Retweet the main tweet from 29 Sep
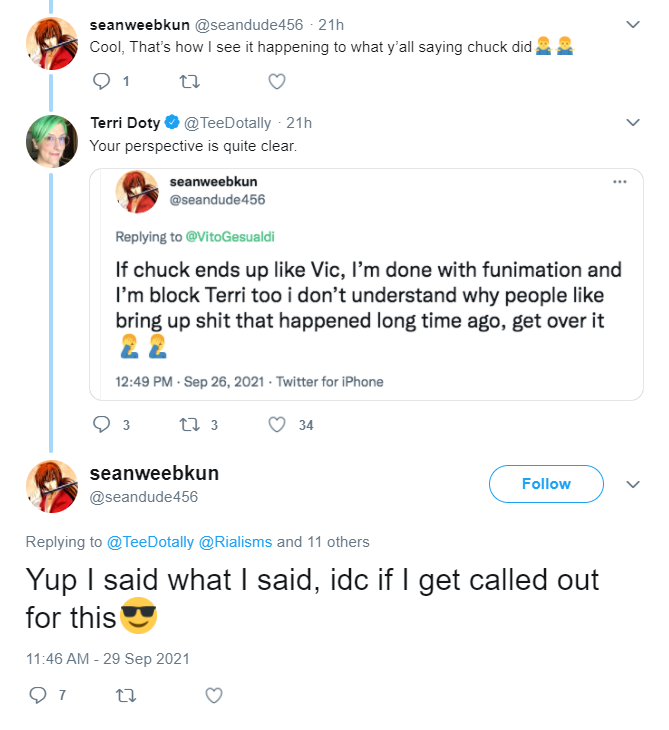The height and width of the screenshot is (730, 669). [x=126, y=696]
